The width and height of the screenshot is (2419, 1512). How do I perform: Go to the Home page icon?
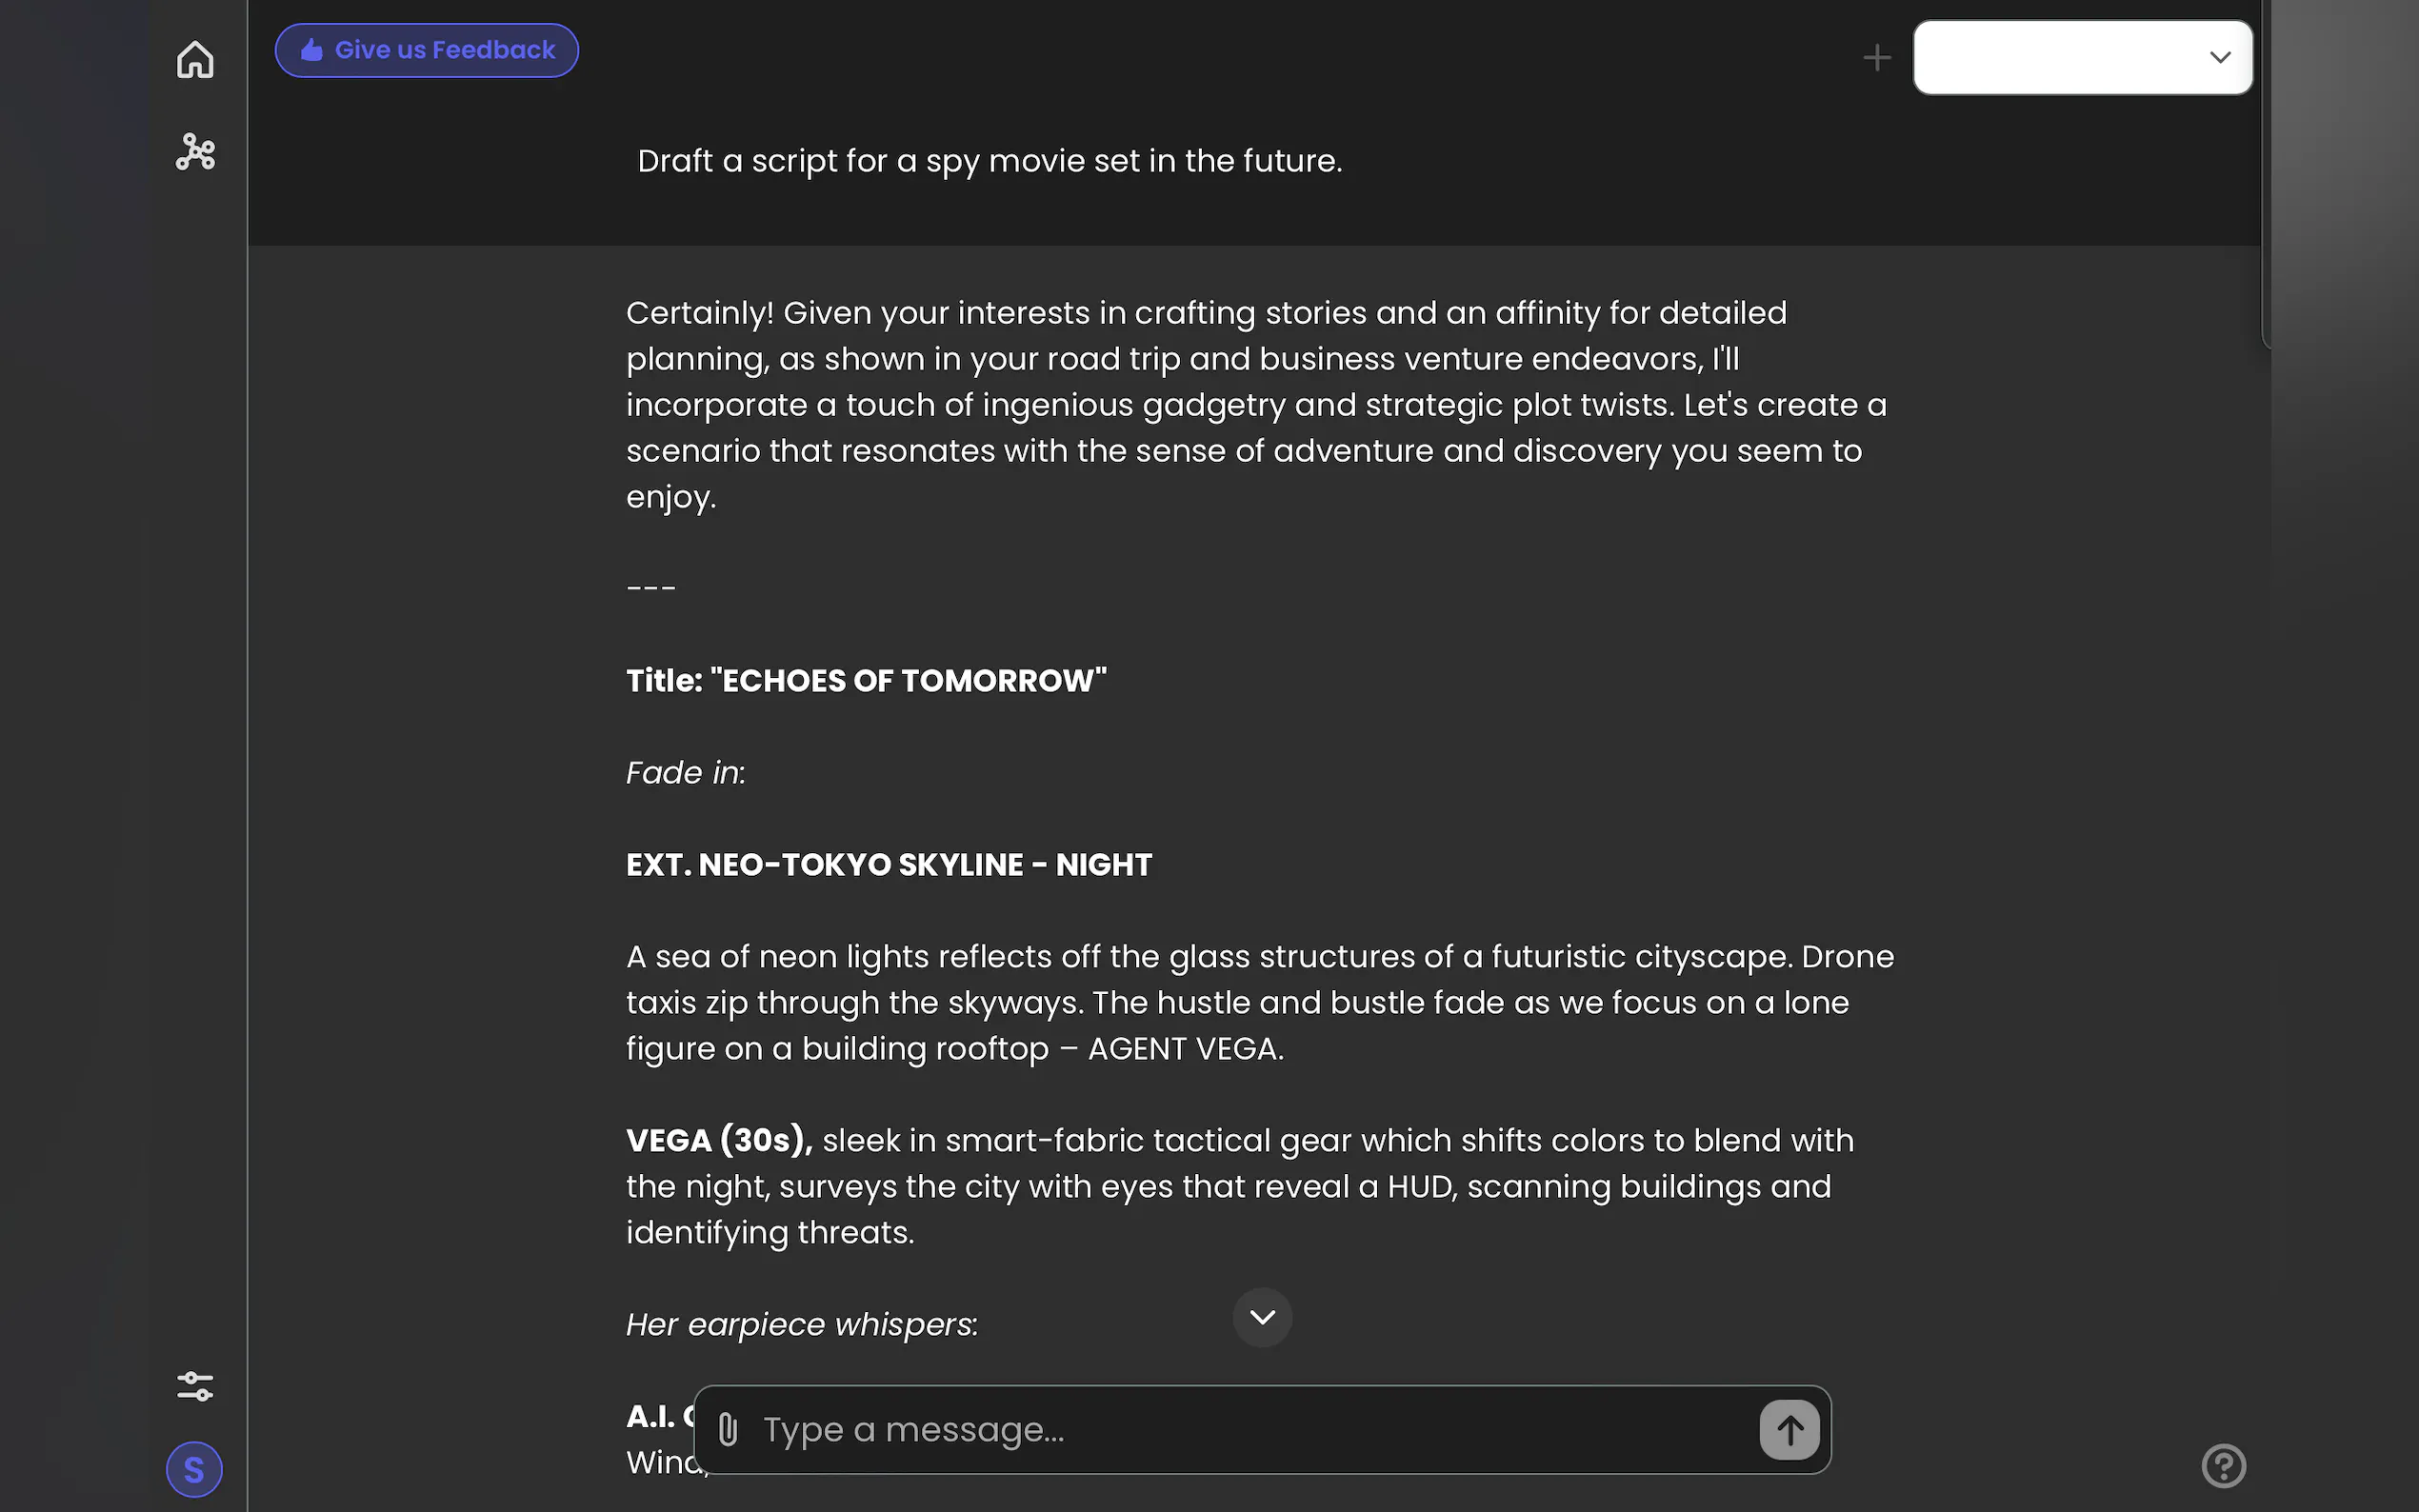point(195,60)
